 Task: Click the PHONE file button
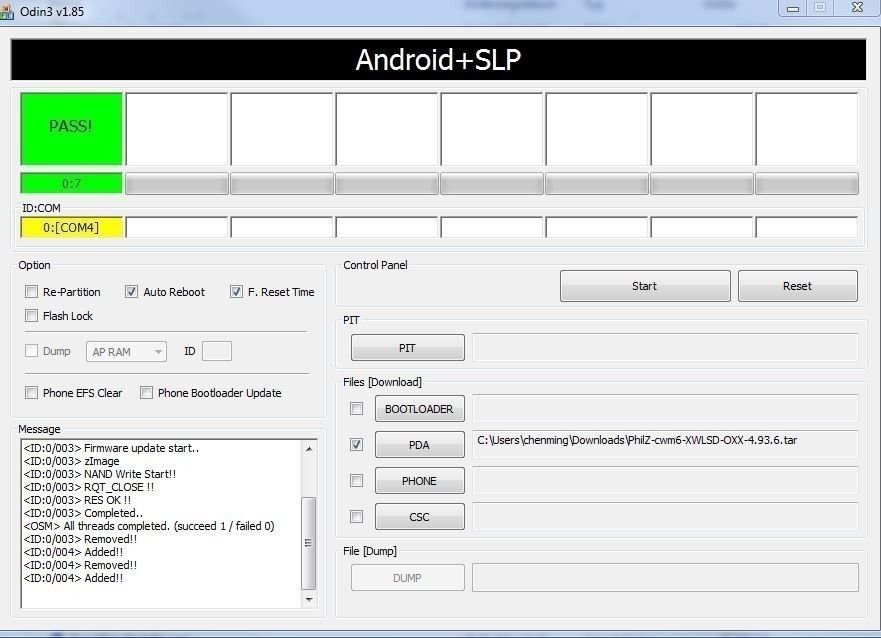[419, 481]
